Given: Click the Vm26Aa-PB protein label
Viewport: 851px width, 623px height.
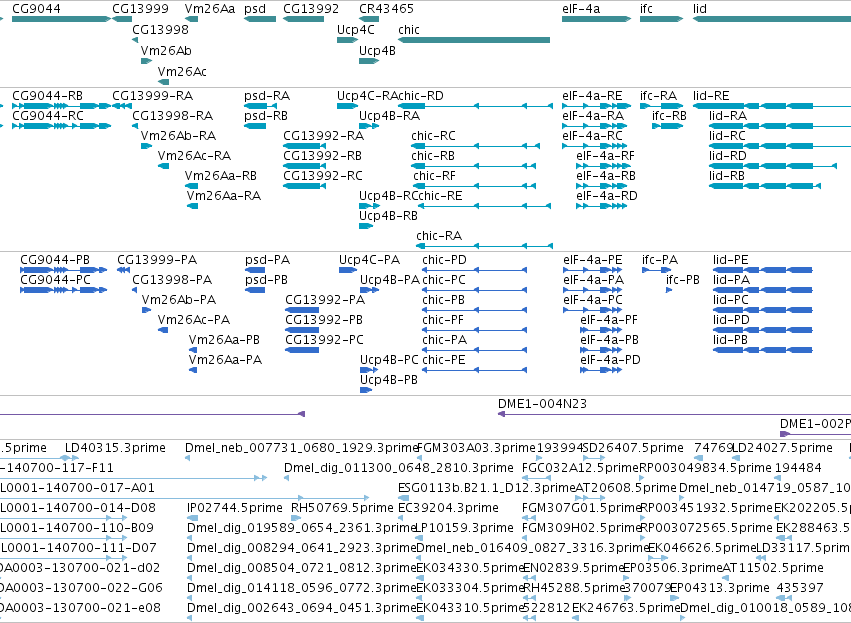Looking at the screenshot, I should 224,340.
